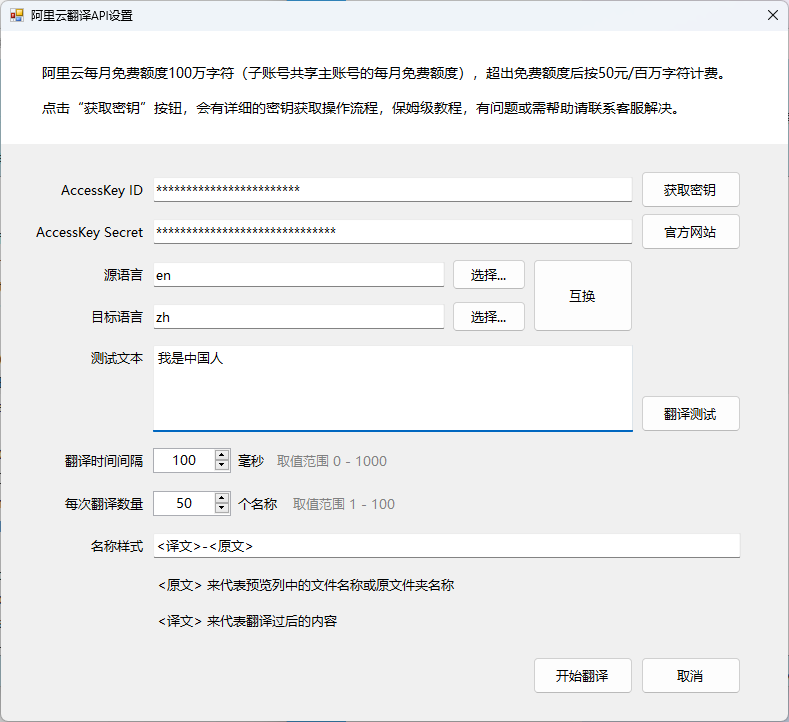This screenshot has height=722, width=789.
Task: Decrease 每次翻译数量 with the down arrow
Action: (x=222, y=509)
